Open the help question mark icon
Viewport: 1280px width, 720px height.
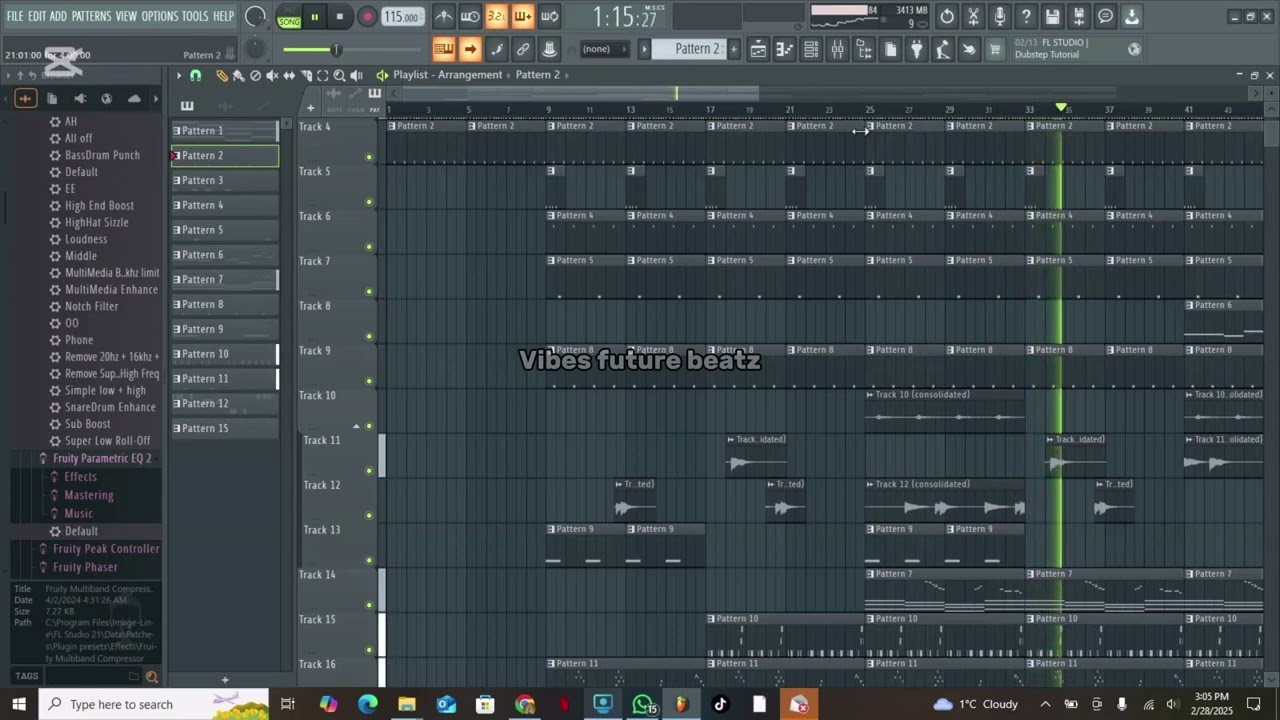coord(1025,16)
